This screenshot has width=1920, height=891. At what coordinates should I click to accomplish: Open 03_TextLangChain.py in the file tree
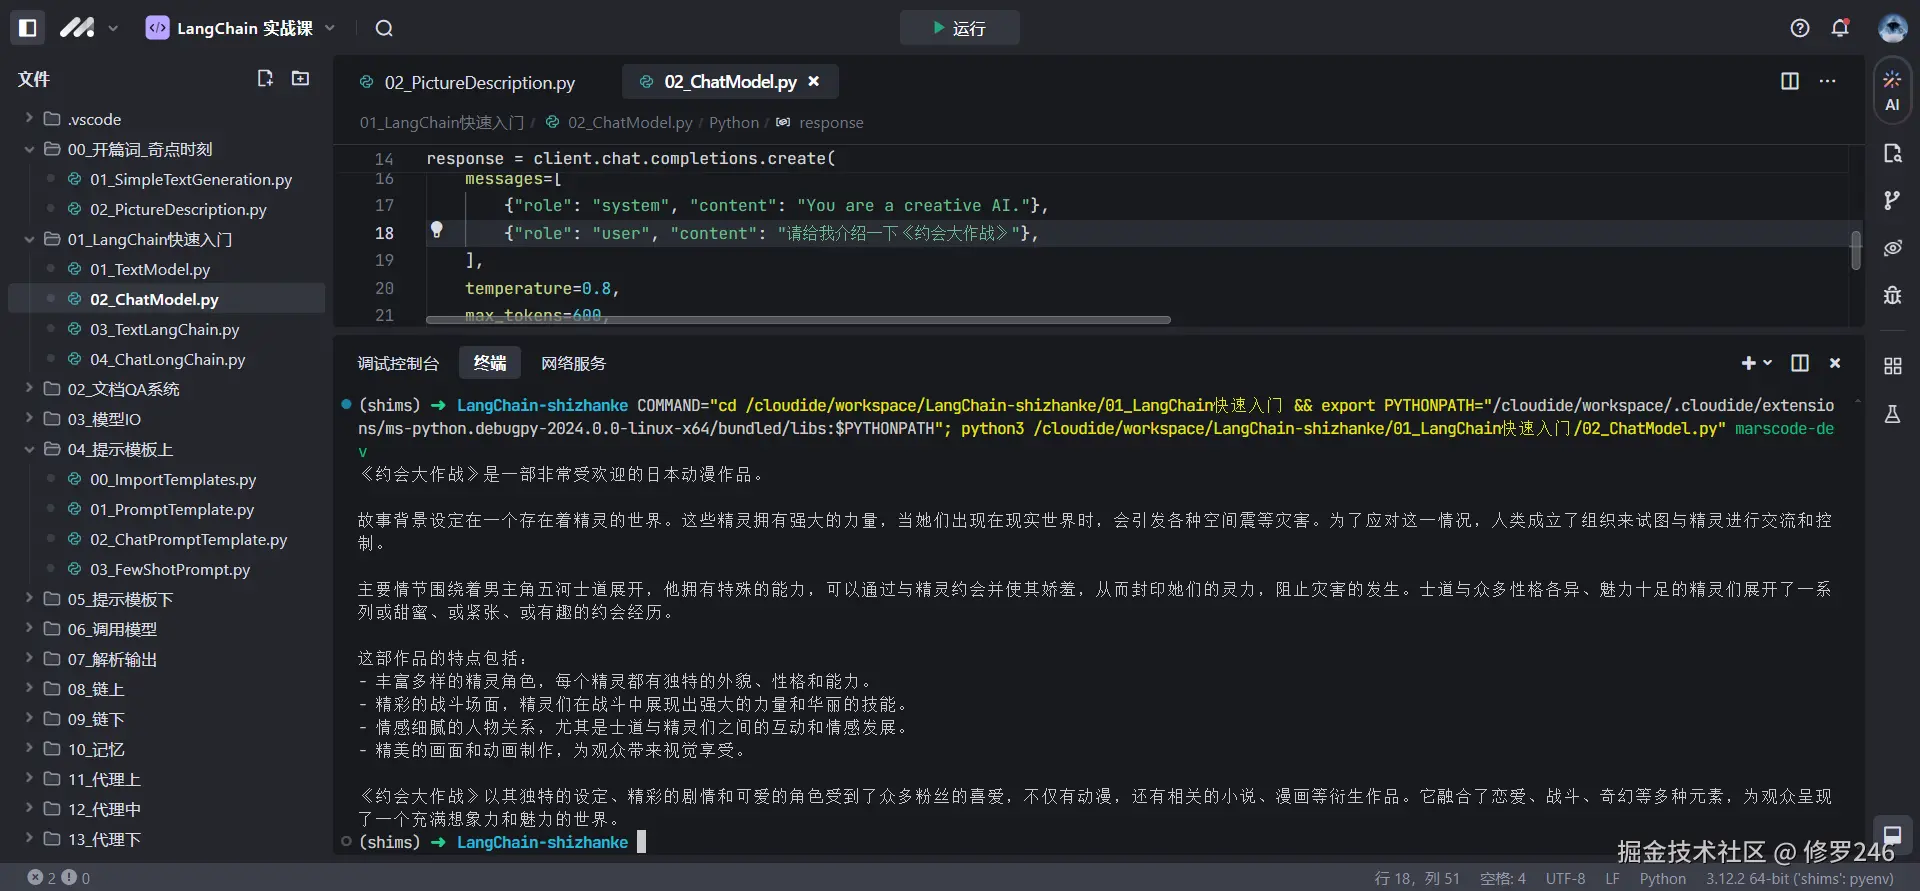[x=164, y=329]
